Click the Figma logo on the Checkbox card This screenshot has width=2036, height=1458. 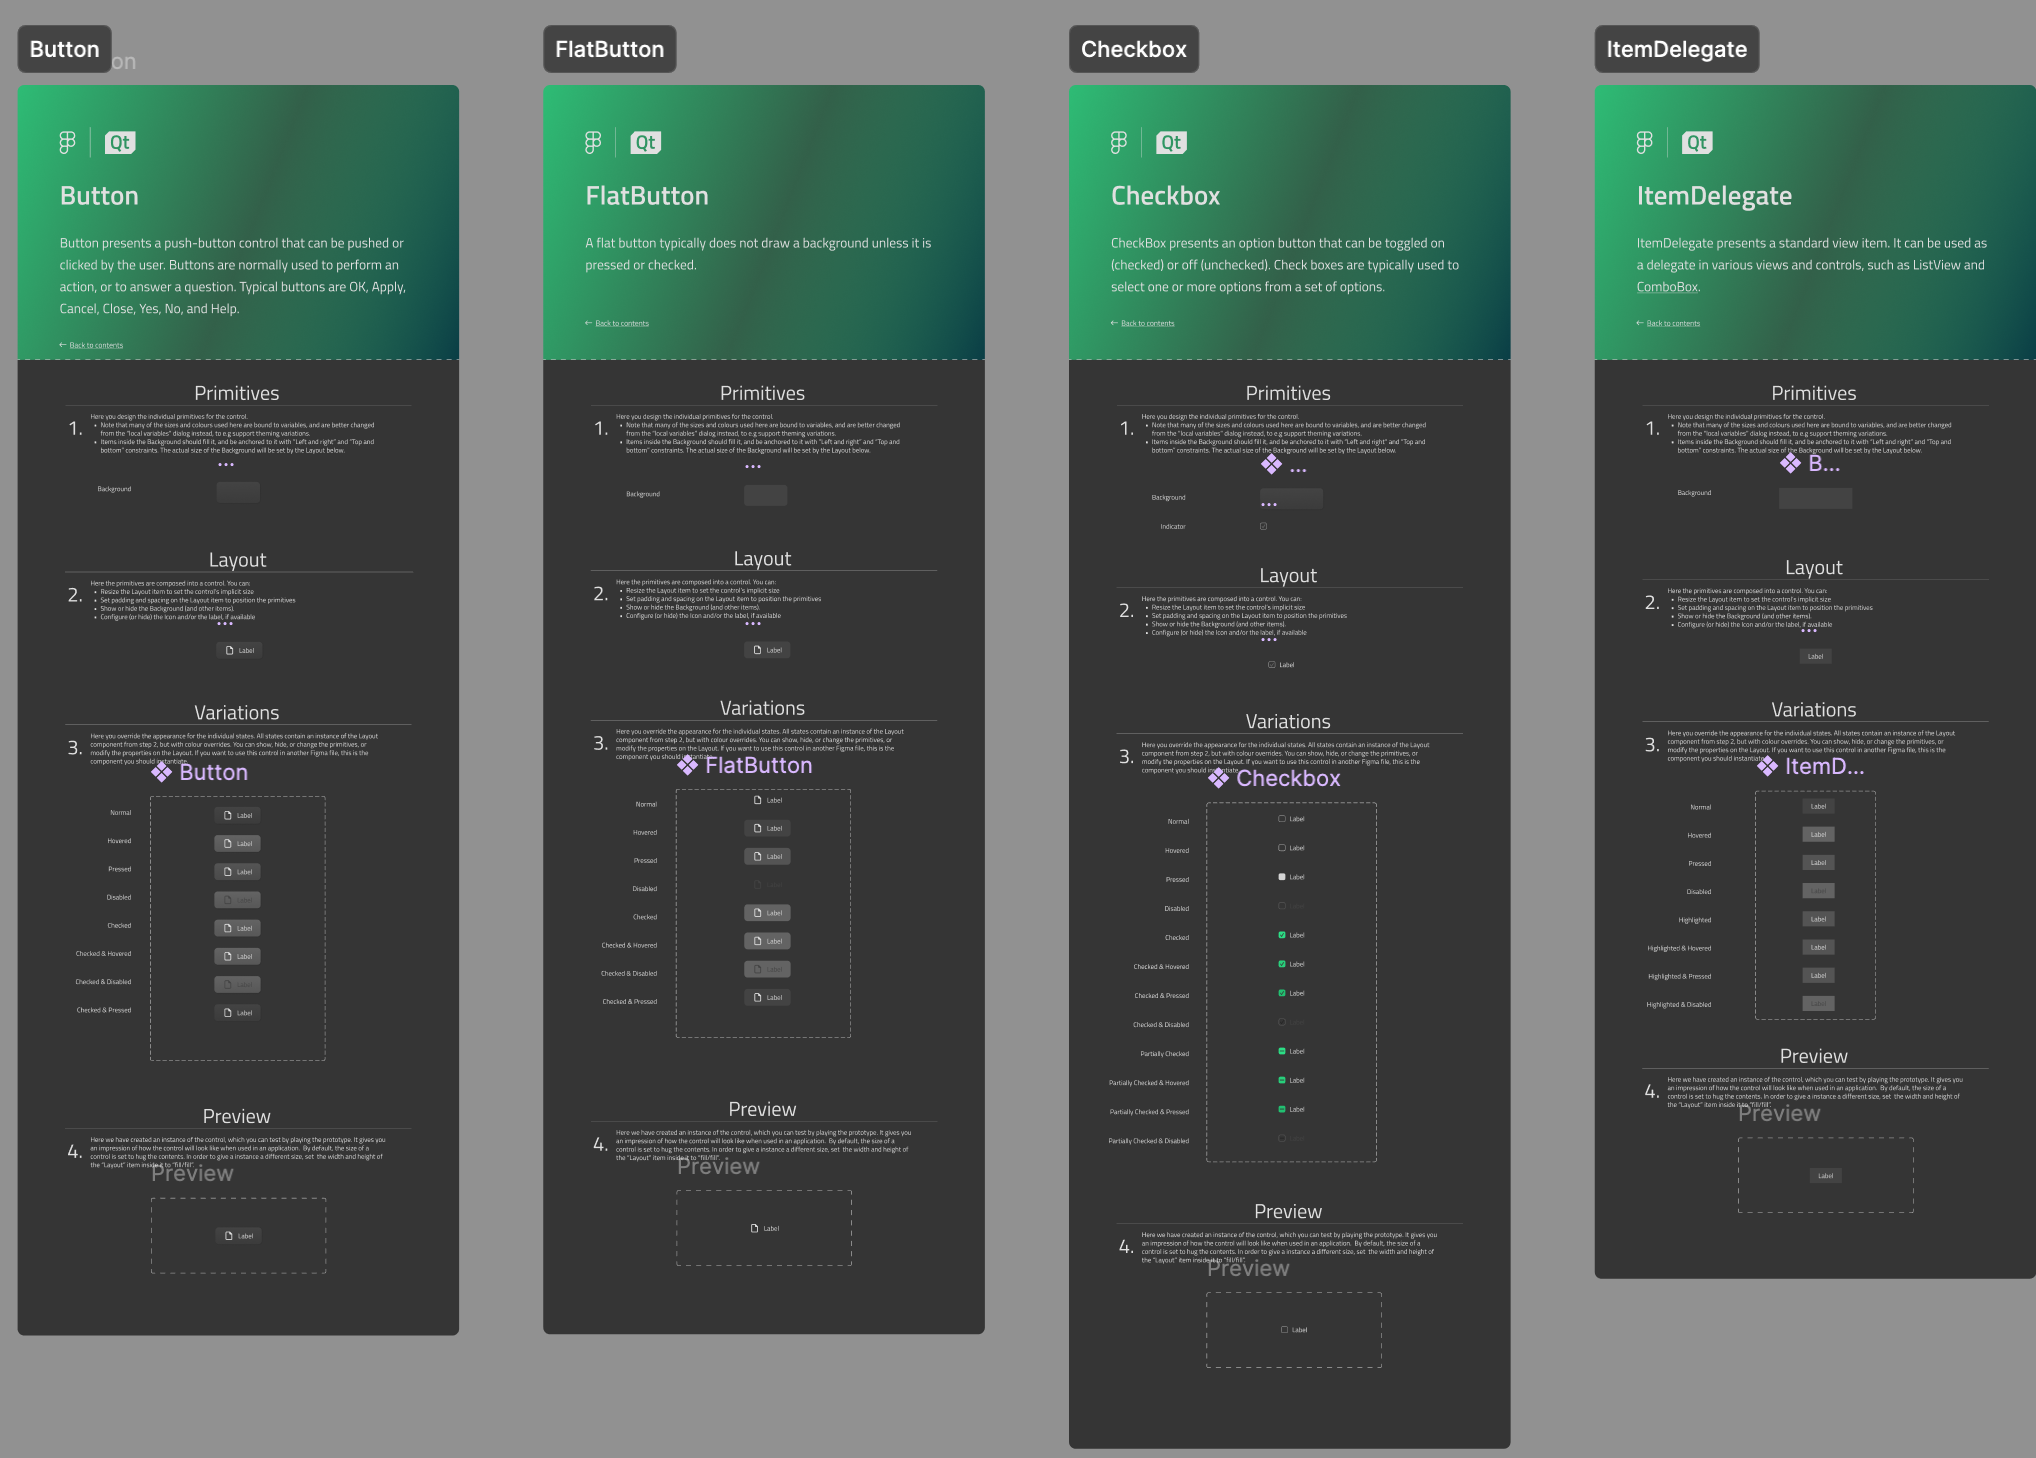point(1117,142)
